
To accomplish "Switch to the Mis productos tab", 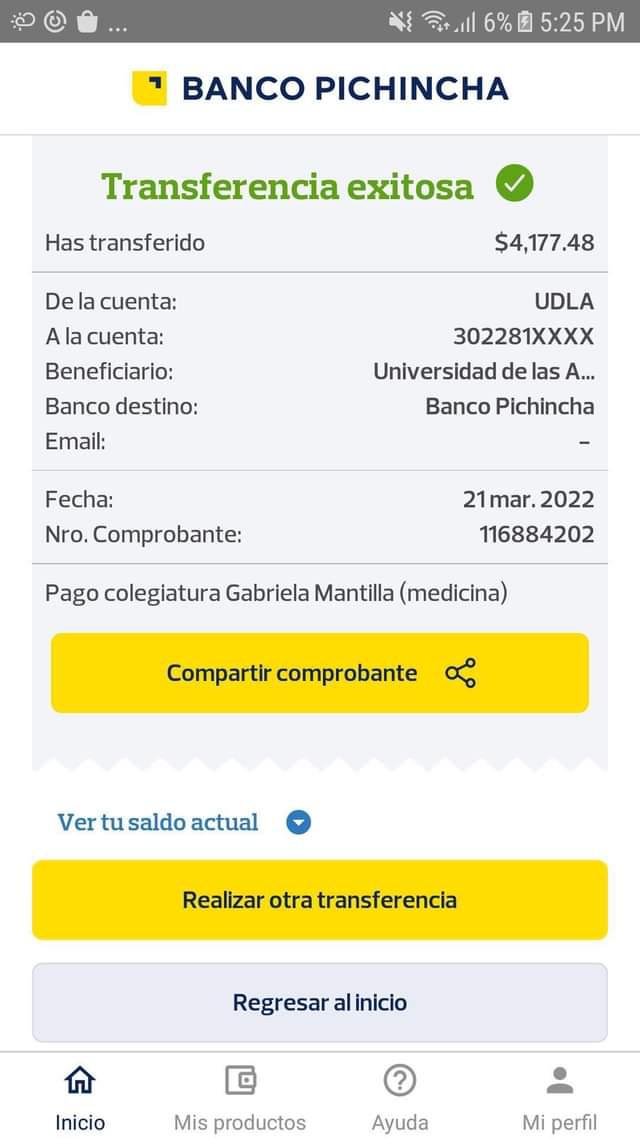I will click(240, 1122).
